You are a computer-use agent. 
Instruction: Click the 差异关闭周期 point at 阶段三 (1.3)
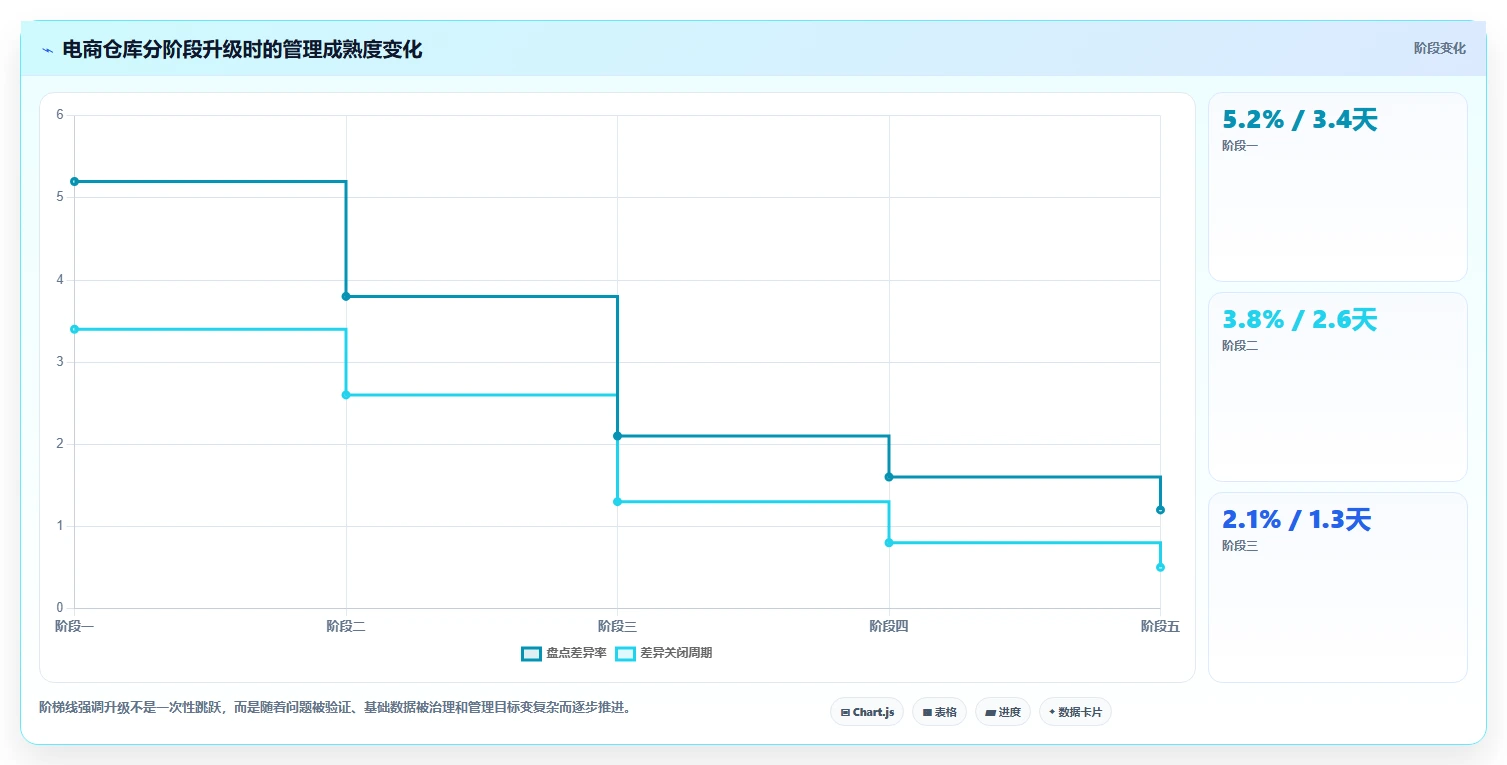click(x=617, y=501)
